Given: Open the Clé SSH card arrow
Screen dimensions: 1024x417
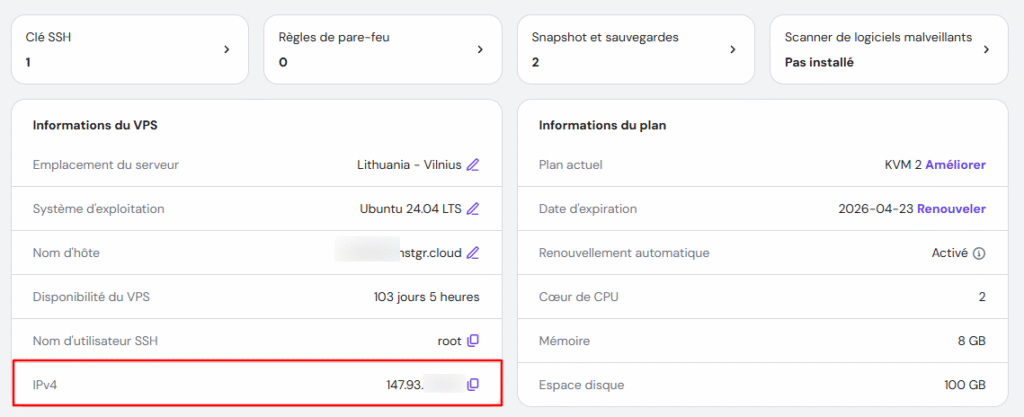Looking at the screenshot, I should (x=227, y=49).
